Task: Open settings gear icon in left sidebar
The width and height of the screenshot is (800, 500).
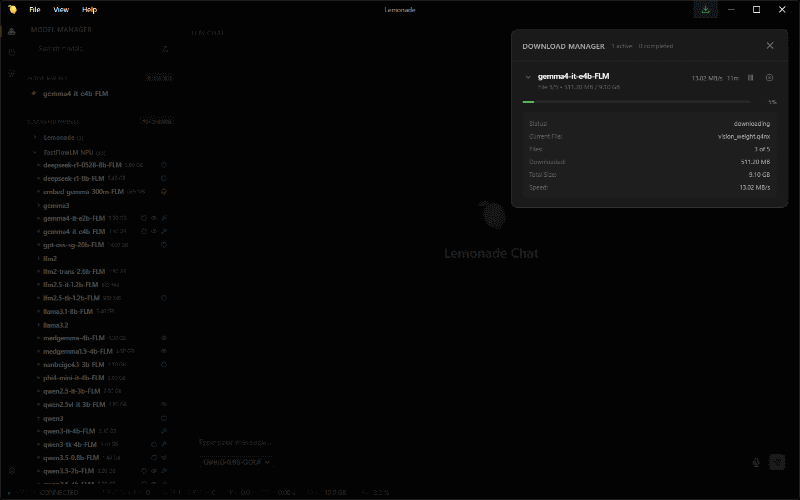Action: [12, 470]
